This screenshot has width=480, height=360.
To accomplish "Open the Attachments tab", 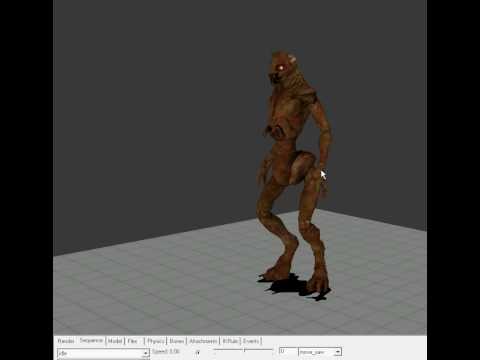I will [203, 341].
